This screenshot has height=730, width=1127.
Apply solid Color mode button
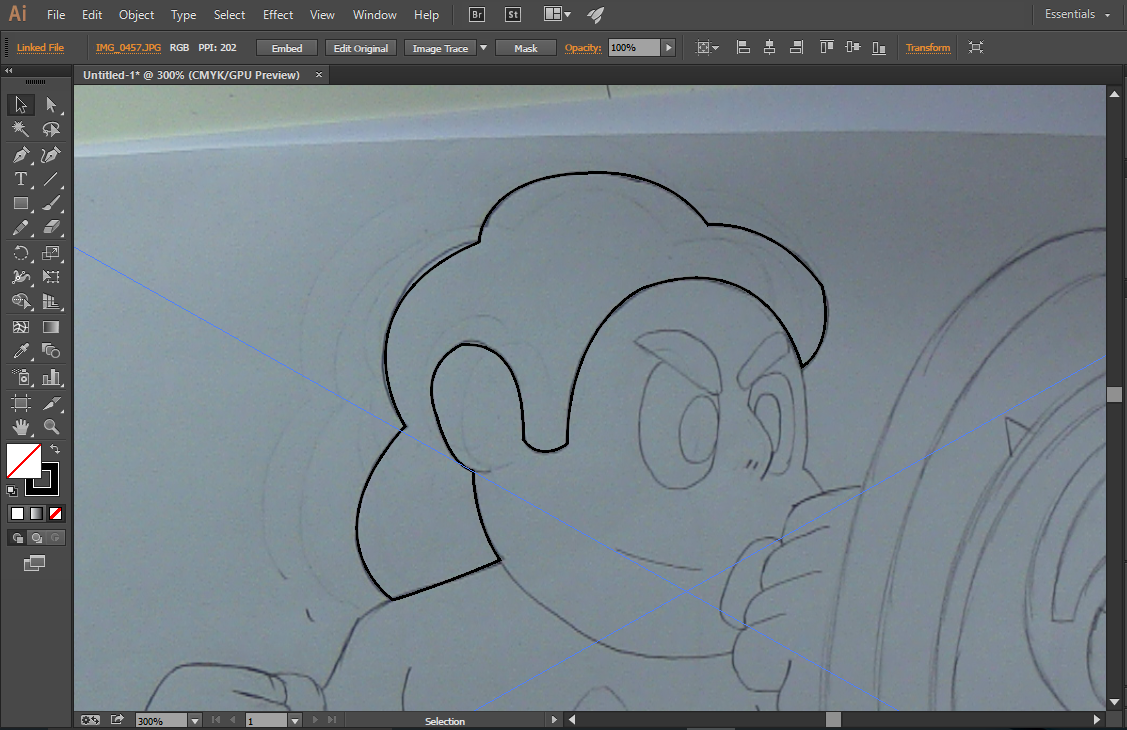[17, 514]
